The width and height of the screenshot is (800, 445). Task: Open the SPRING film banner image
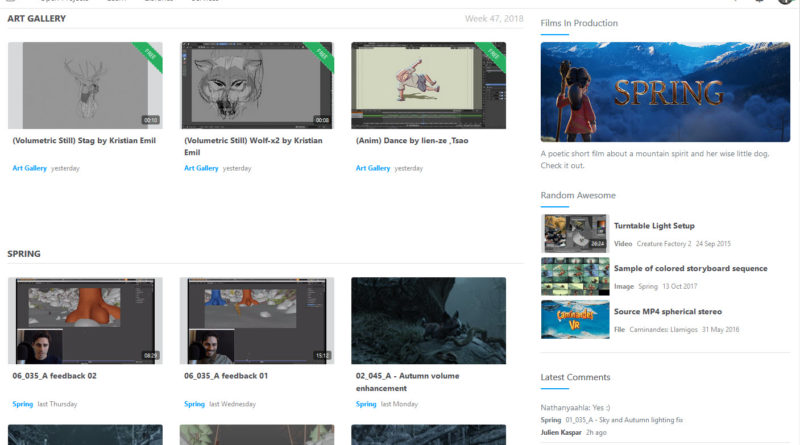click(x=665, y=92)
